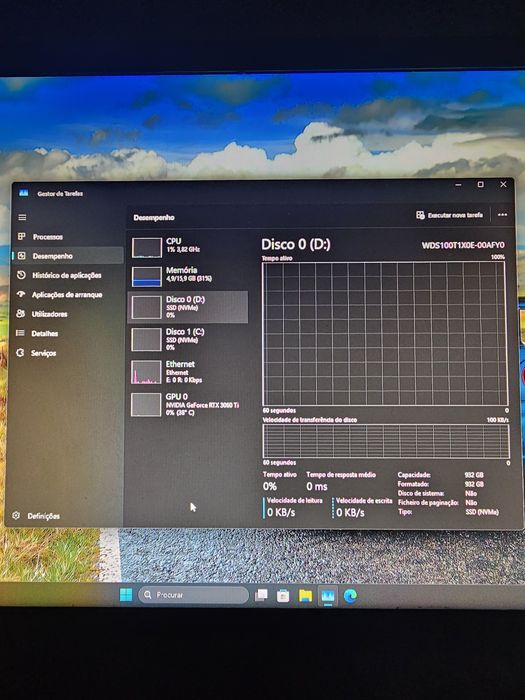The image size is (525, 700).
Task: Click the Processos sidebar icon
Action: point(21,236)
